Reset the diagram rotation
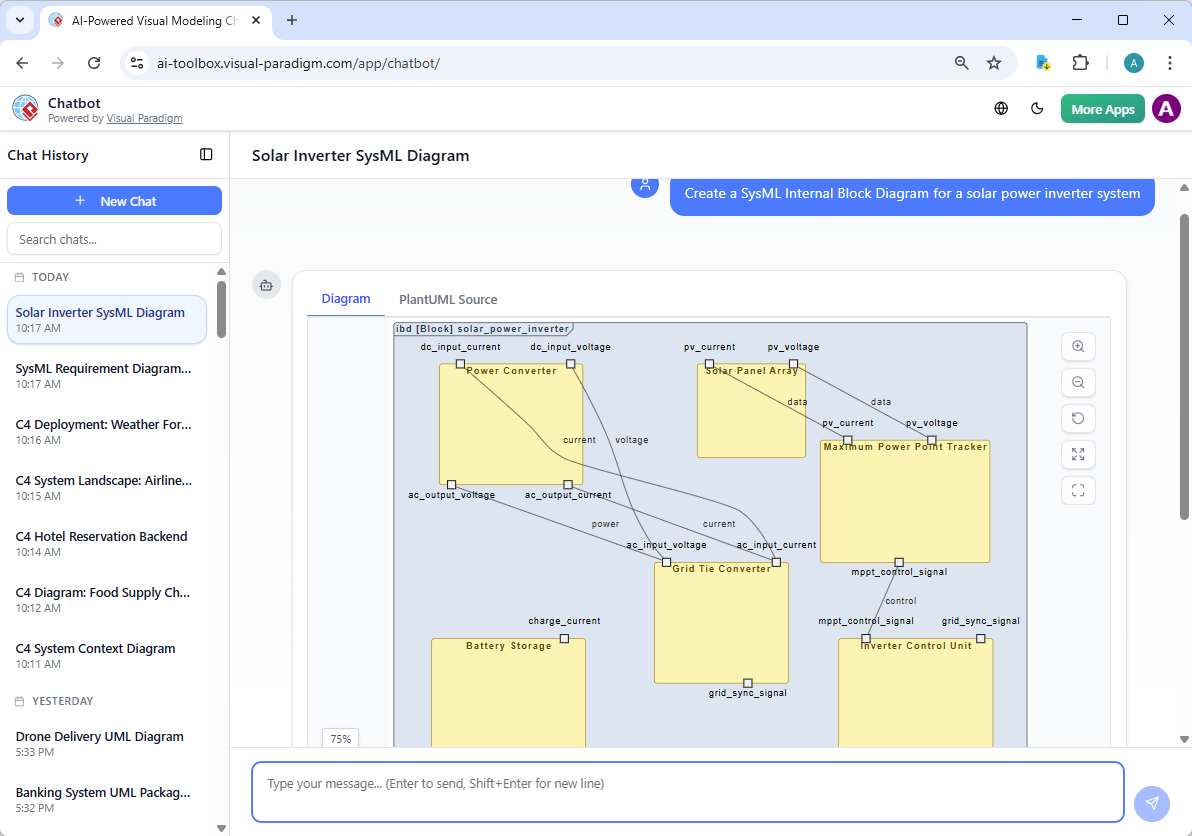 coord(1078,418)
